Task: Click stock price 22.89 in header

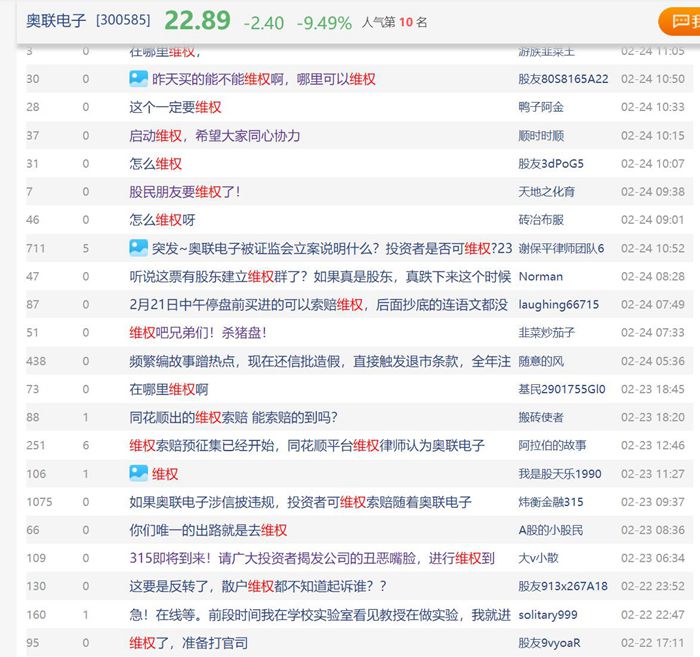Action: coord(198,21)
